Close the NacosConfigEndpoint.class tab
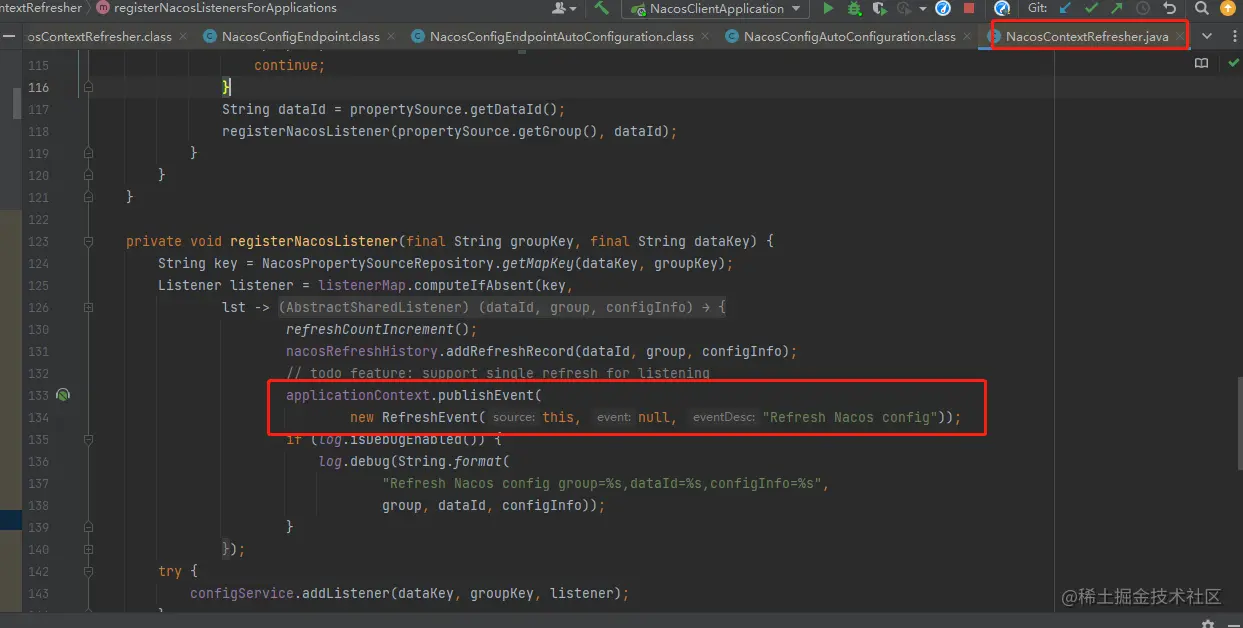The width and height of the screenshot is (1243, 628). [391, 37]
